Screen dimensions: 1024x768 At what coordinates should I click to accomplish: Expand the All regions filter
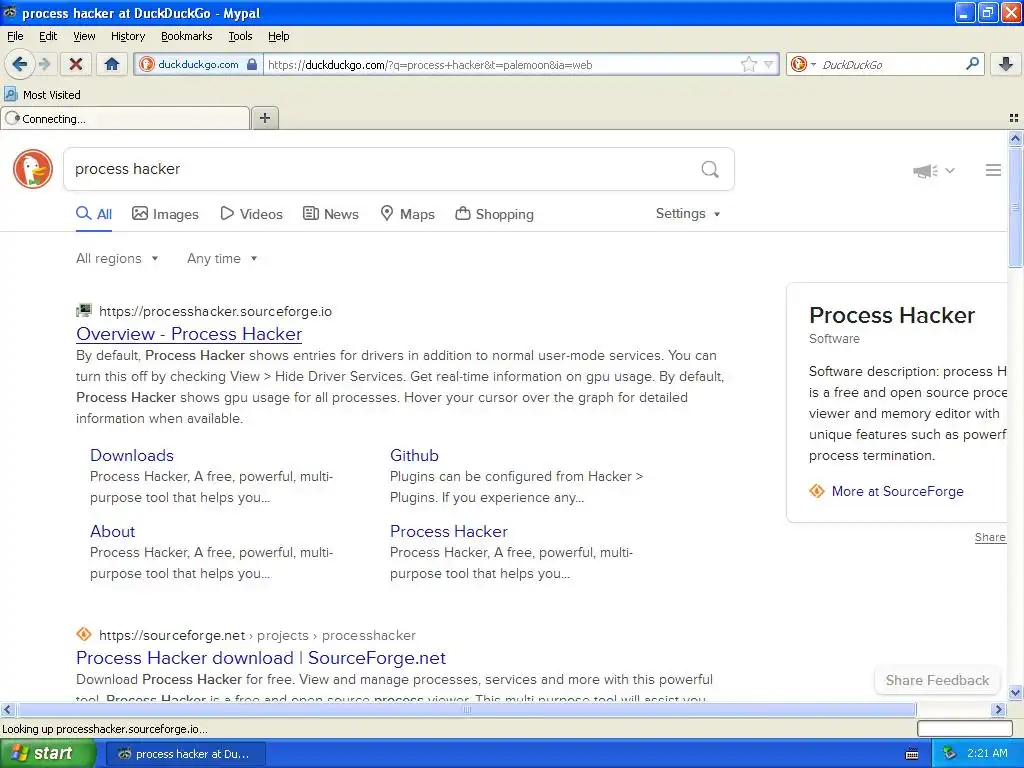point(117,259)
